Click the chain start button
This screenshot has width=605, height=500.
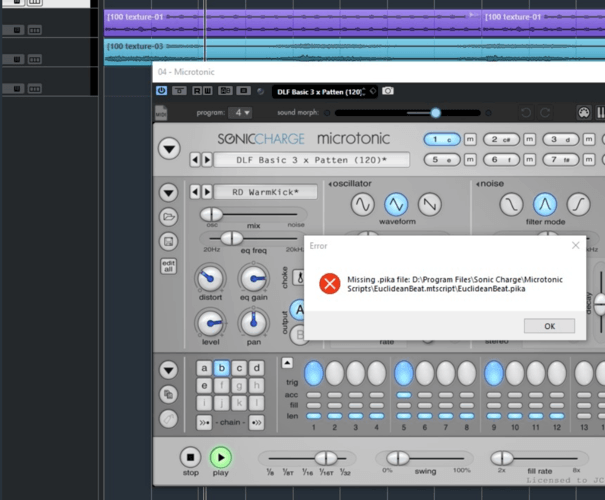(204, 422)
